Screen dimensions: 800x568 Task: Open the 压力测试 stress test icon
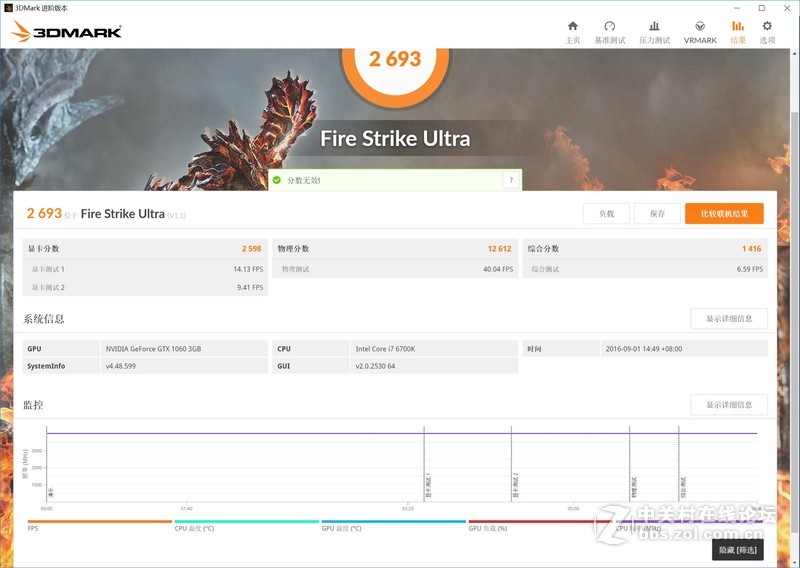(654, 26)
